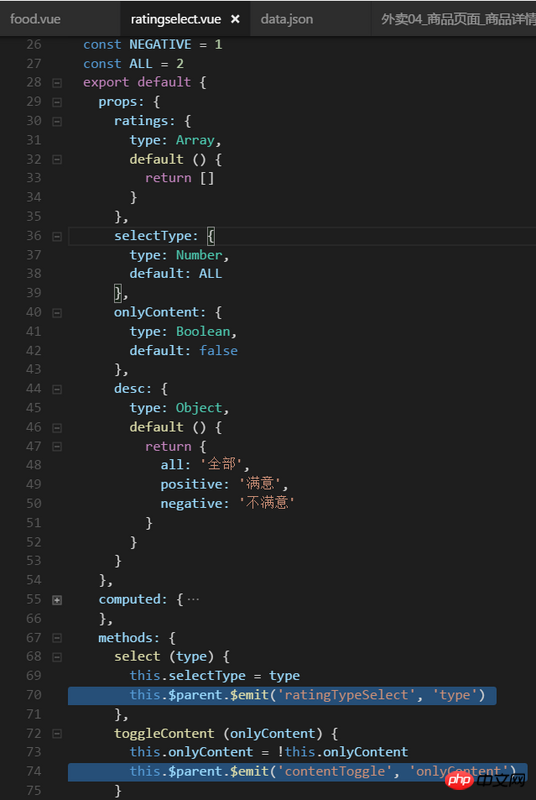Place cursor in 'default: ALL' line
Viewport: 536px width, 800px height.
175,274
